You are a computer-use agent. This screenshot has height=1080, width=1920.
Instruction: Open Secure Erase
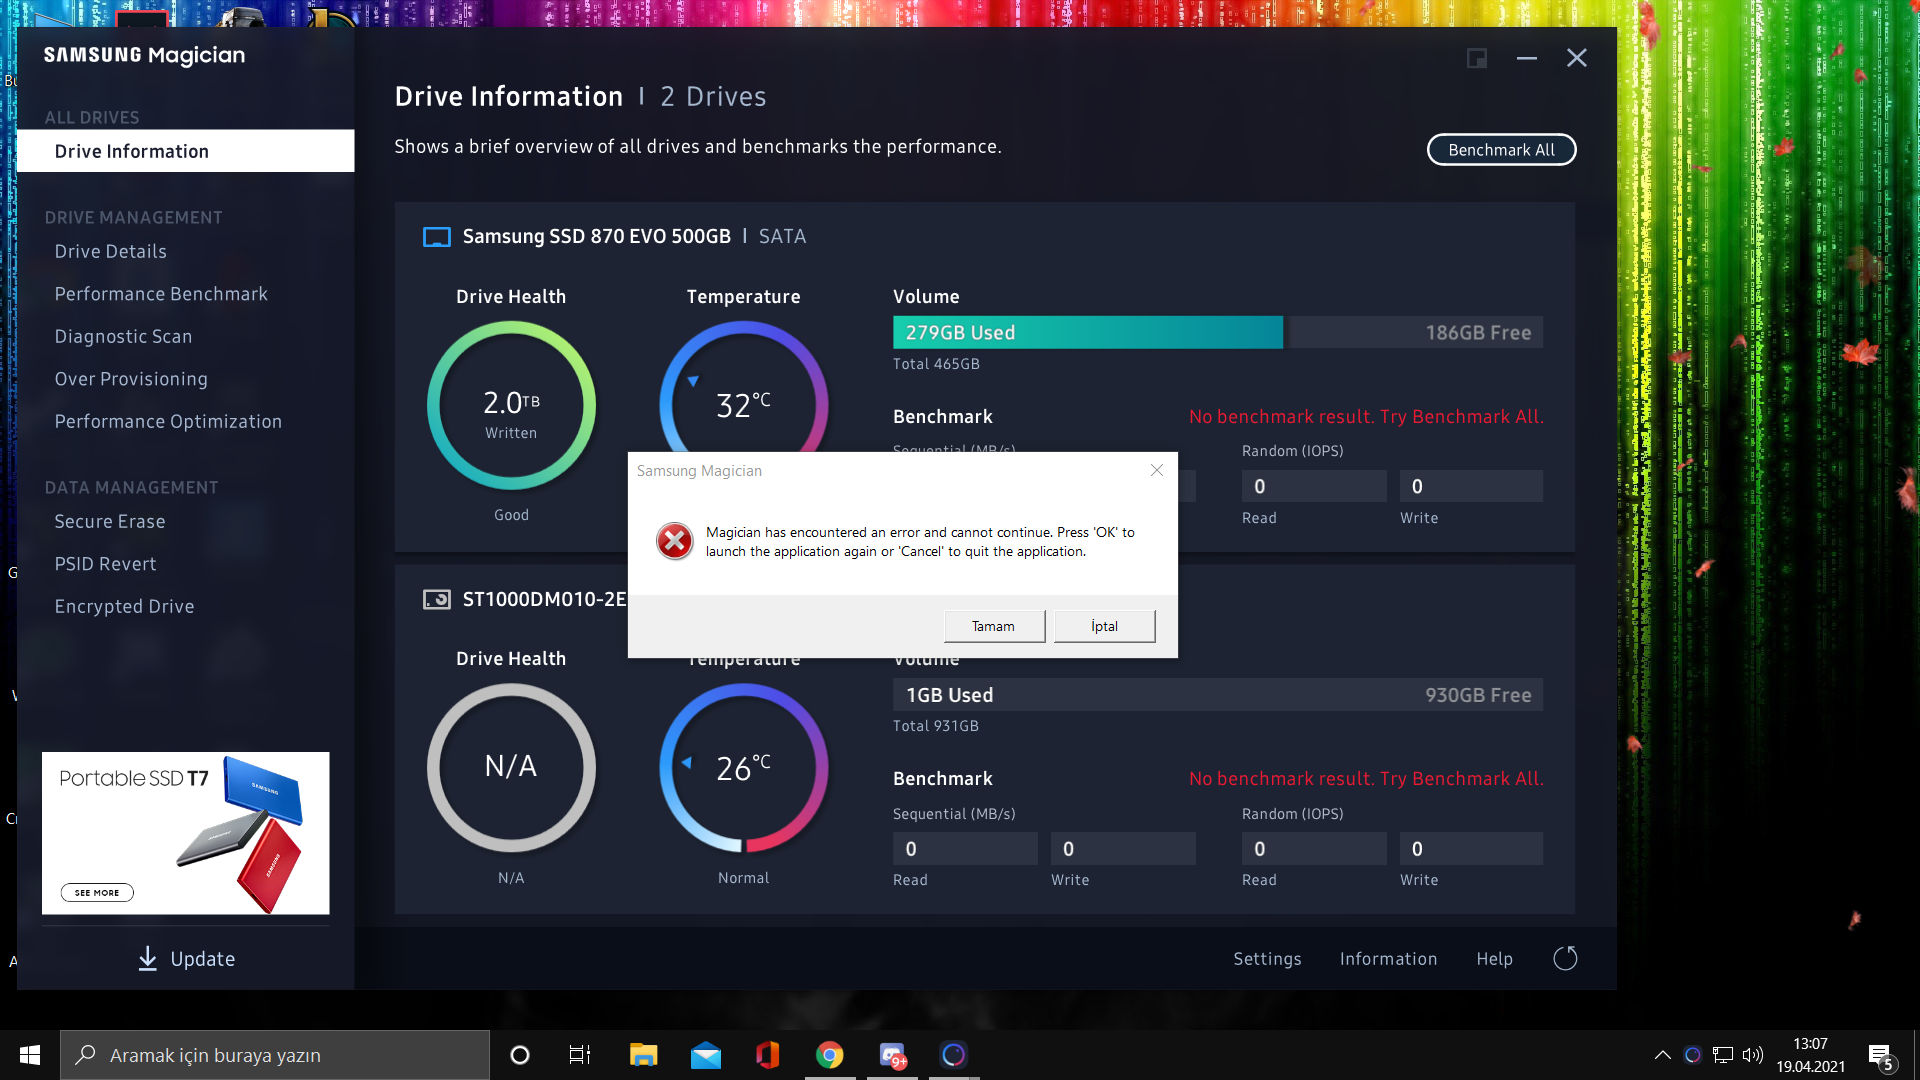click(x=110, y=522)
